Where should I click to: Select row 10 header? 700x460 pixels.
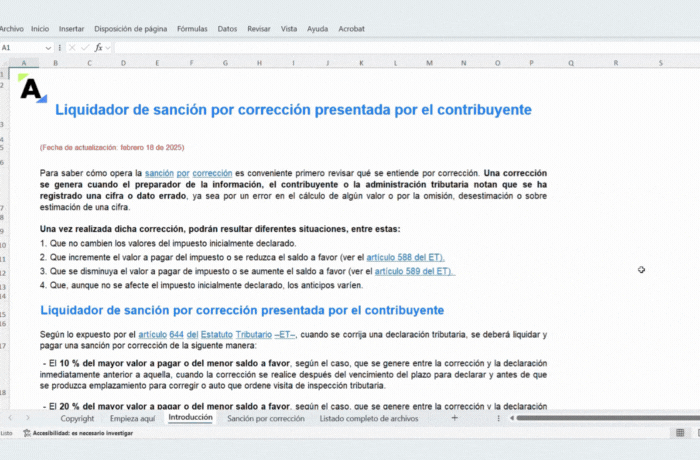point(4,245)
